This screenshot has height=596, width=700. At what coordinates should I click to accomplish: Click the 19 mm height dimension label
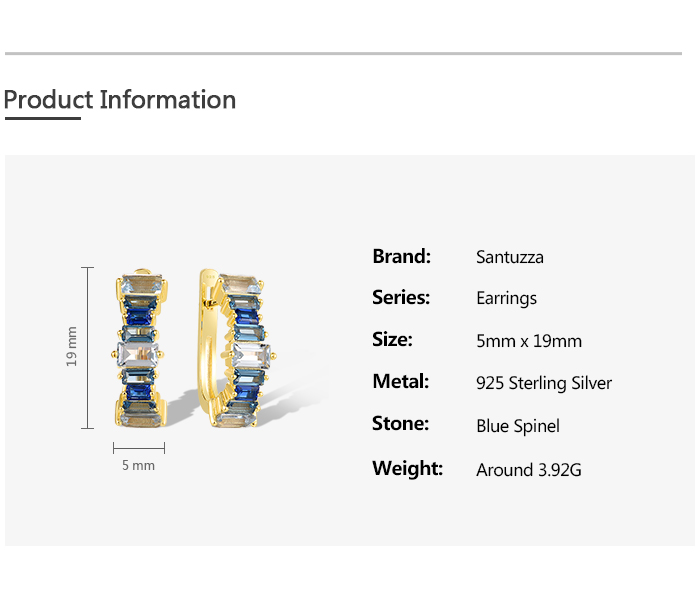click(71, 346)
